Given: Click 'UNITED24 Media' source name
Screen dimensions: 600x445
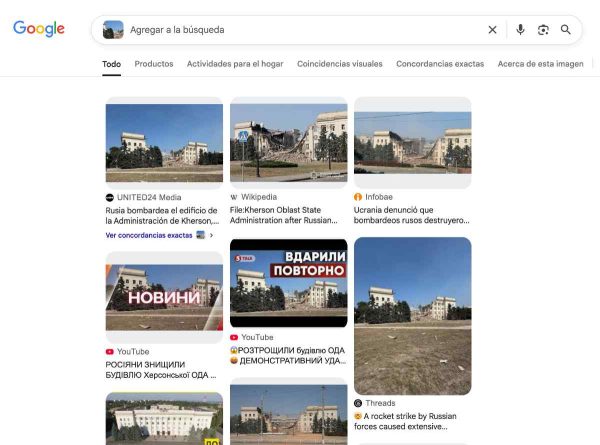Looking at the screenshot, I should click(149, 197).
